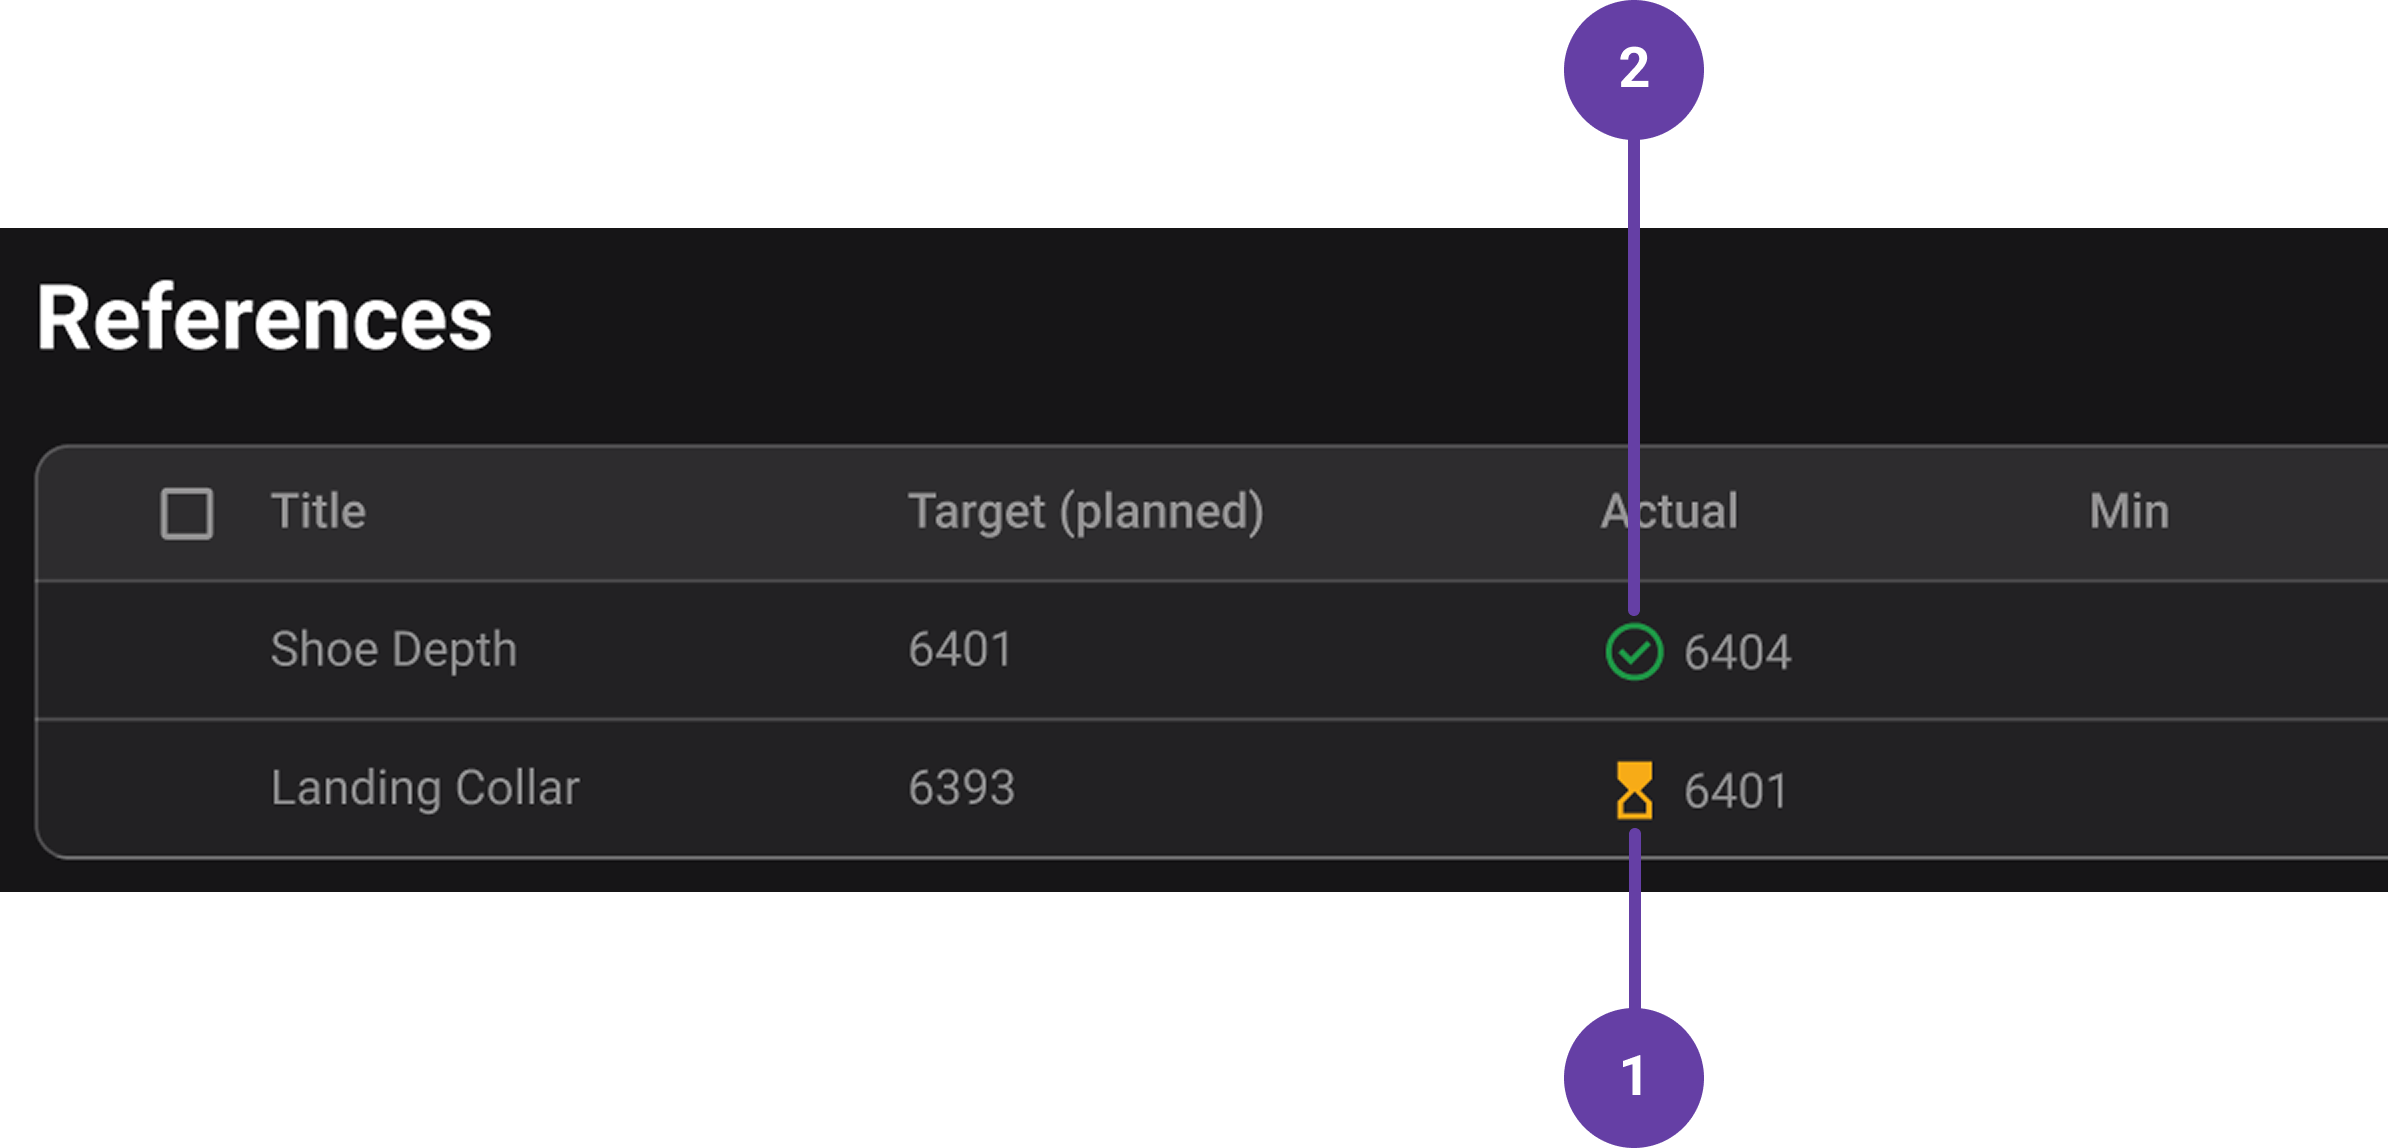Click Landing Collar actual value 6401

1735,791
